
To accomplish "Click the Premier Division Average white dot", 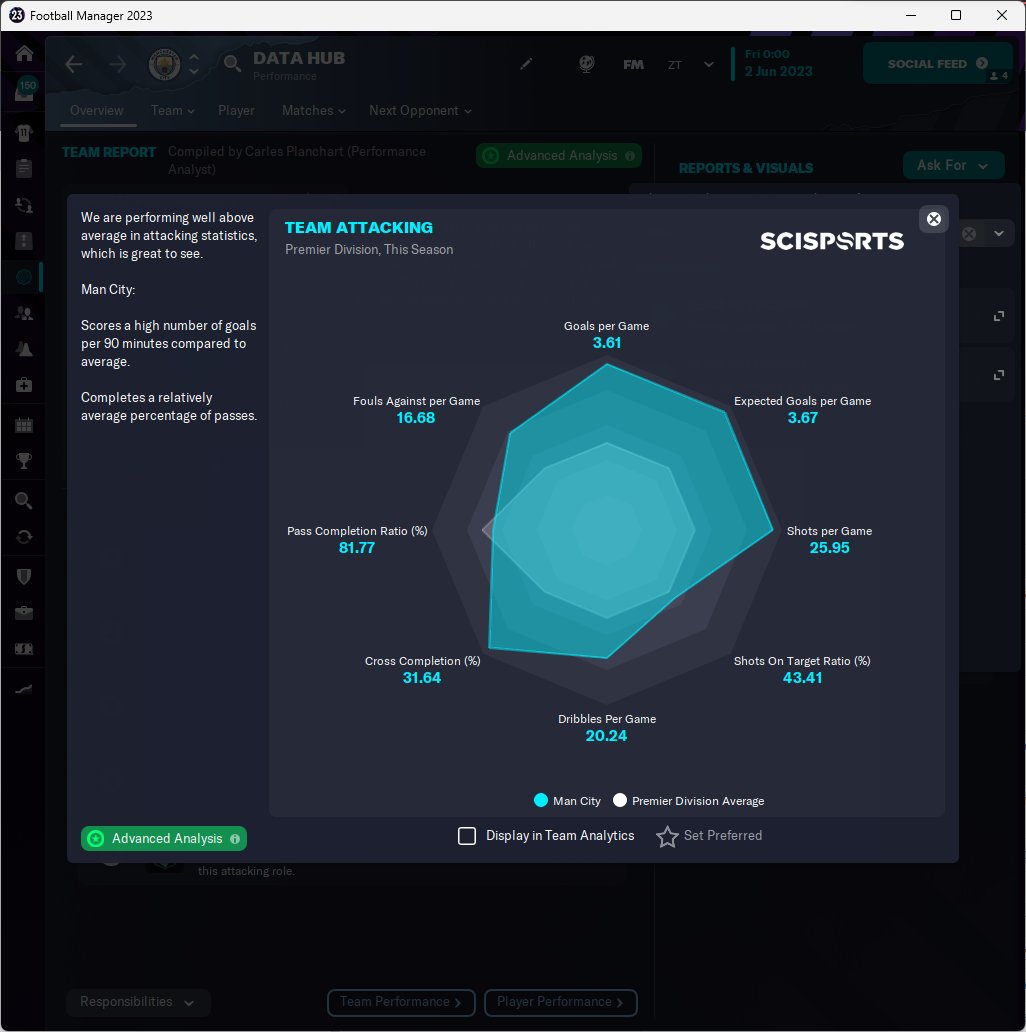I will point(619,800).
